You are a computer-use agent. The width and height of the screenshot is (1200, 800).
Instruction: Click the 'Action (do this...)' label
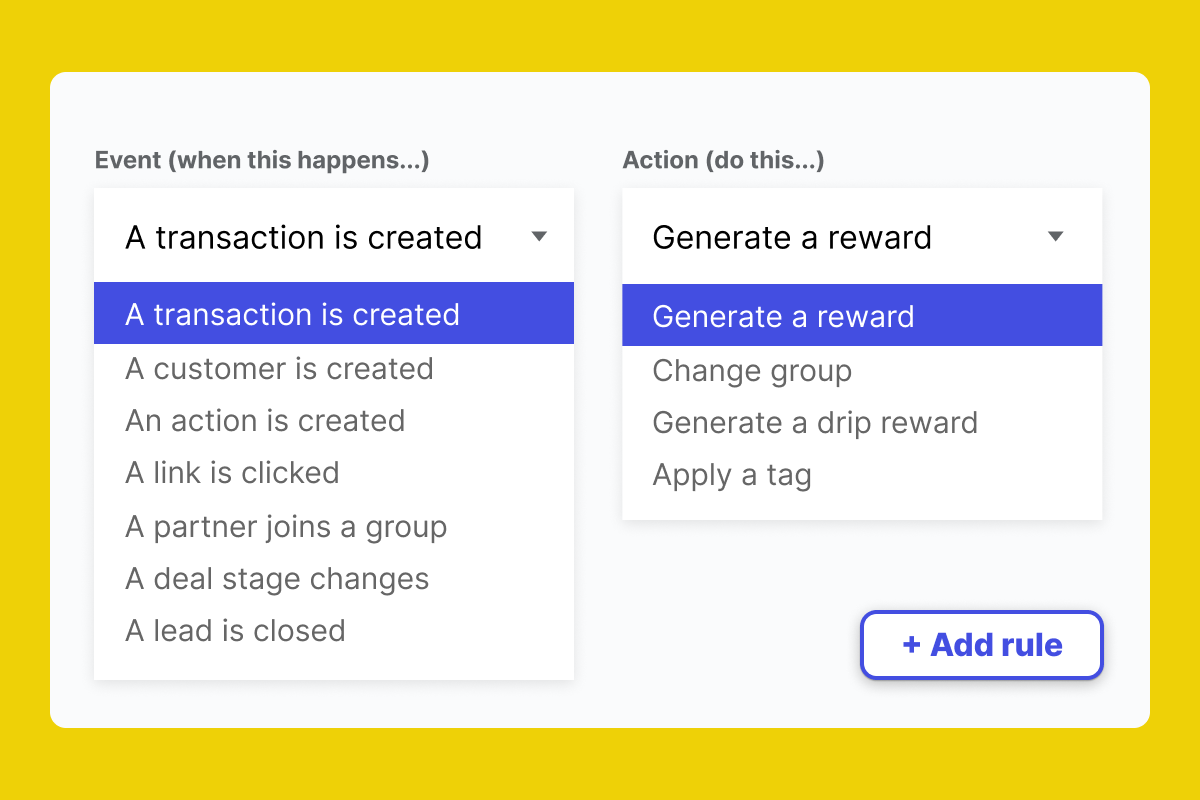coord(723,160)
